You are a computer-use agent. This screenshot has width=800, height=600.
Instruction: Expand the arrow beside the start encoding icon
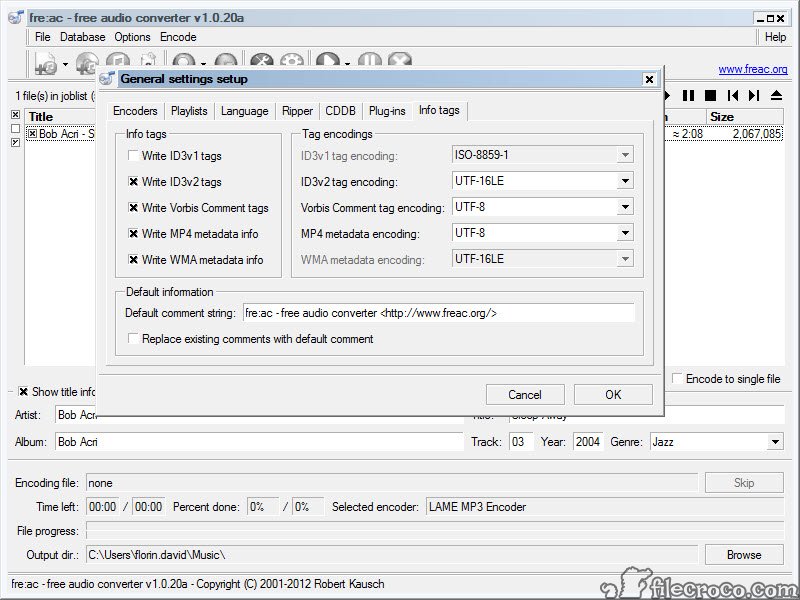347,64
